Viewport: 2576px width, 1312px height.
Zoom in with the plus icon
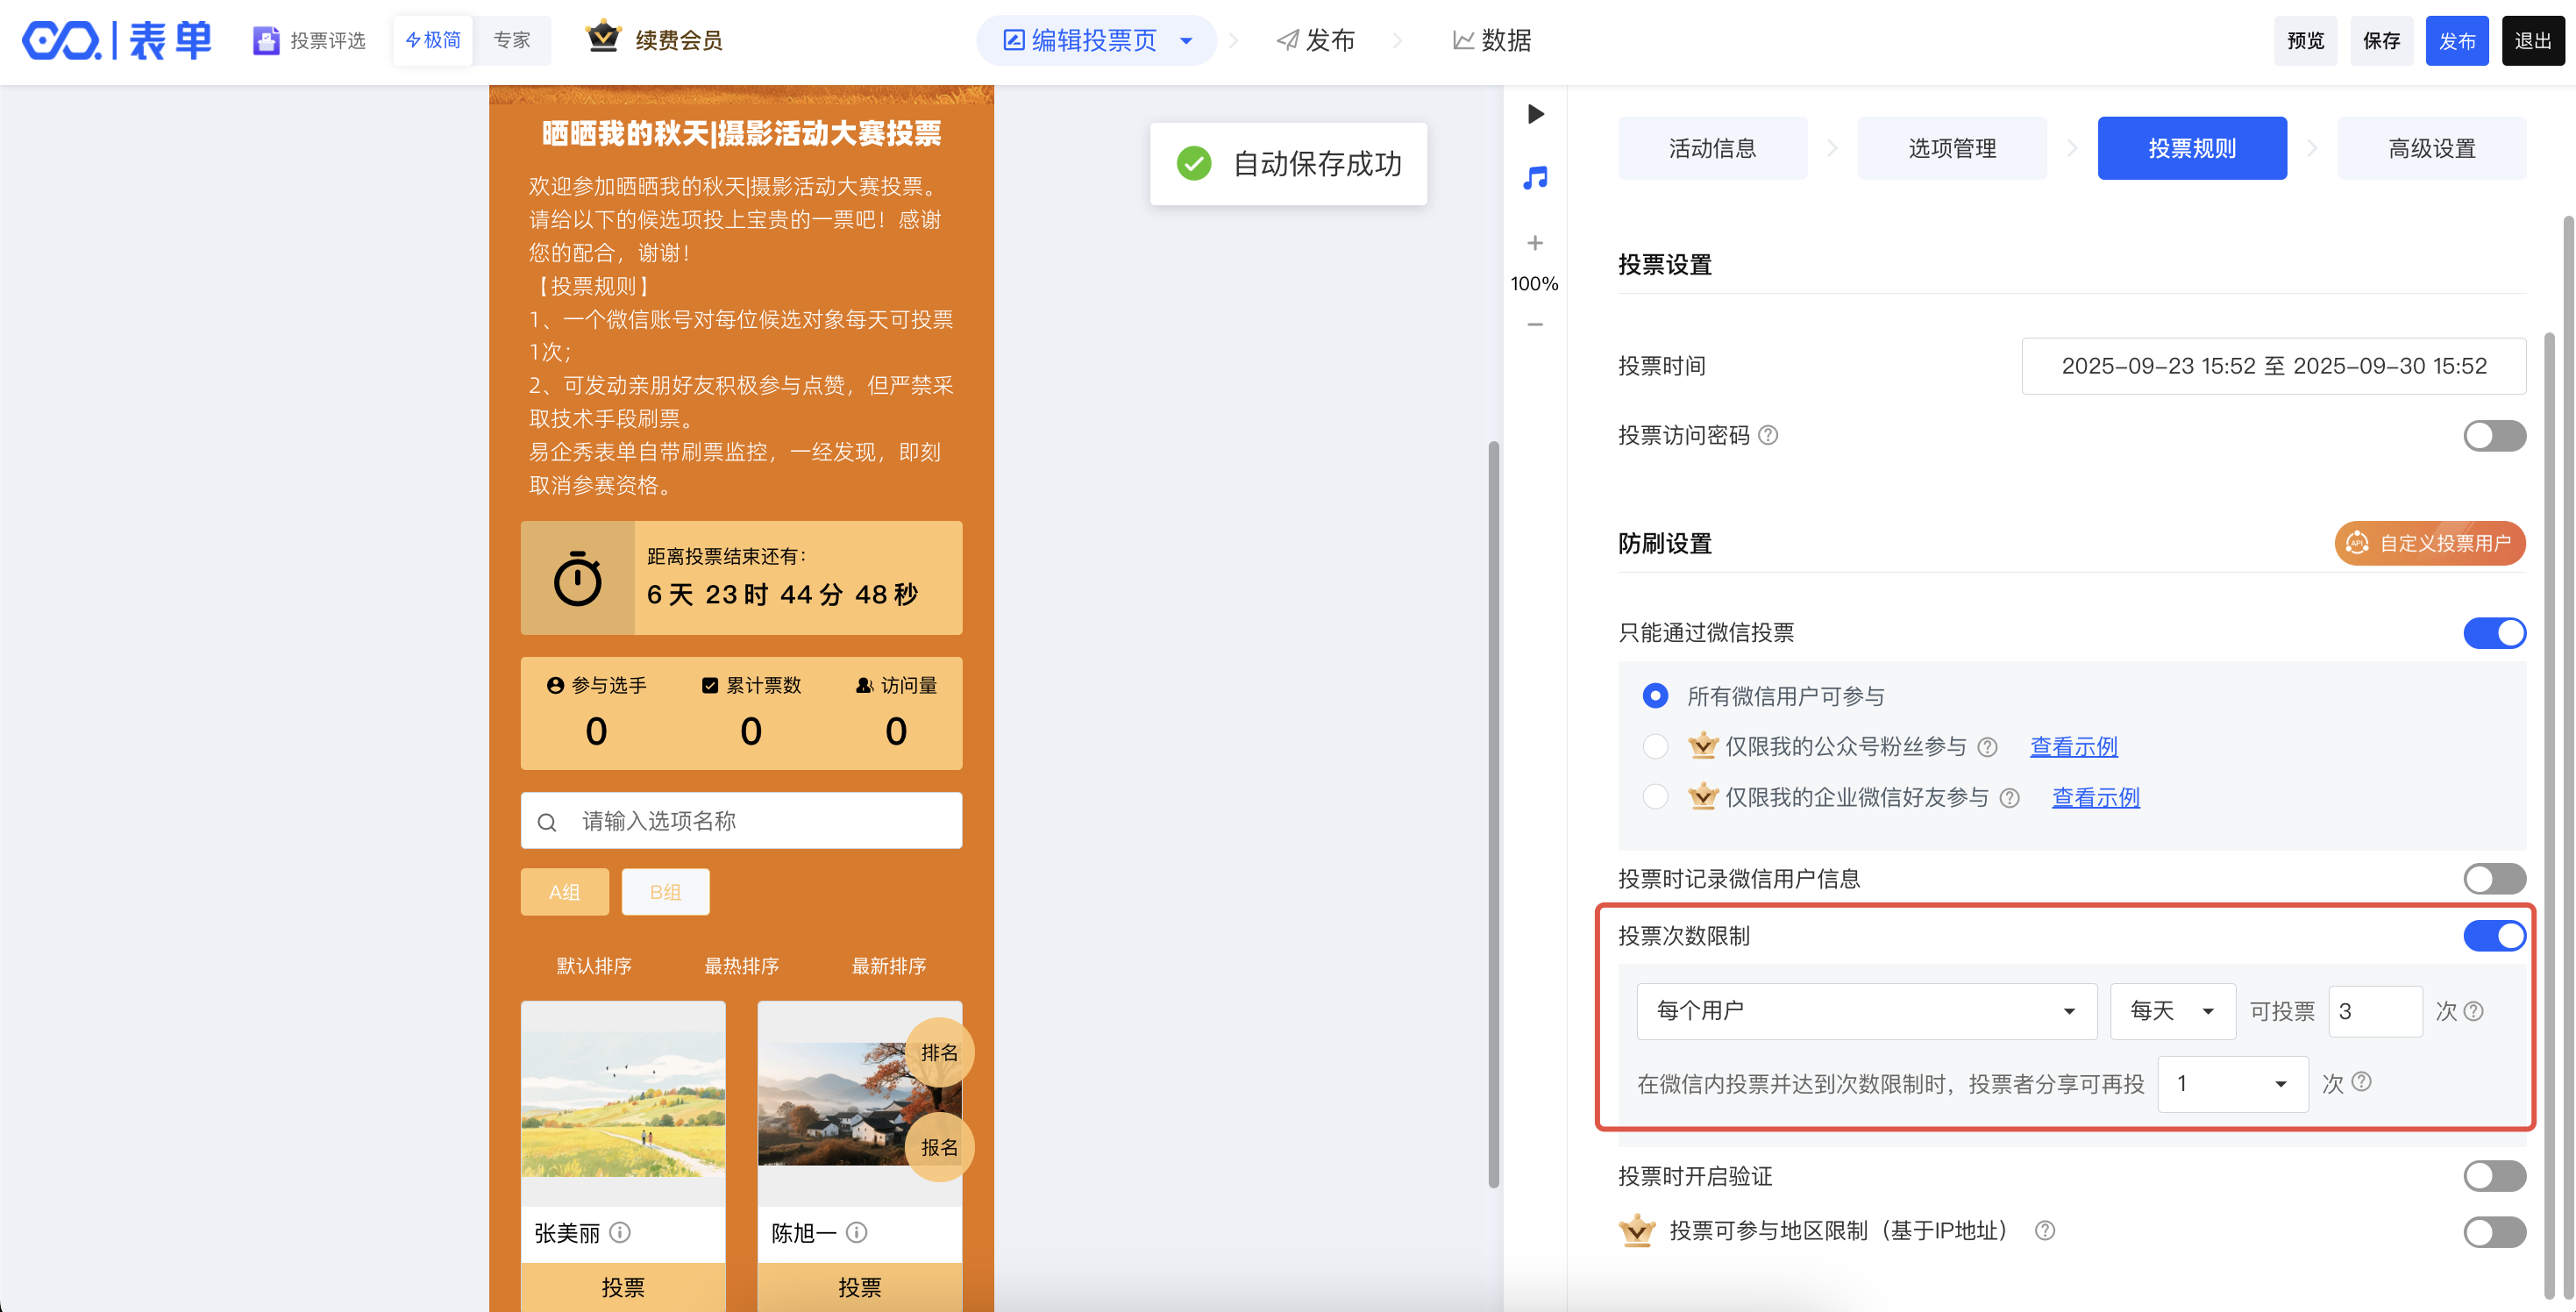click(x=1535, y=243)
